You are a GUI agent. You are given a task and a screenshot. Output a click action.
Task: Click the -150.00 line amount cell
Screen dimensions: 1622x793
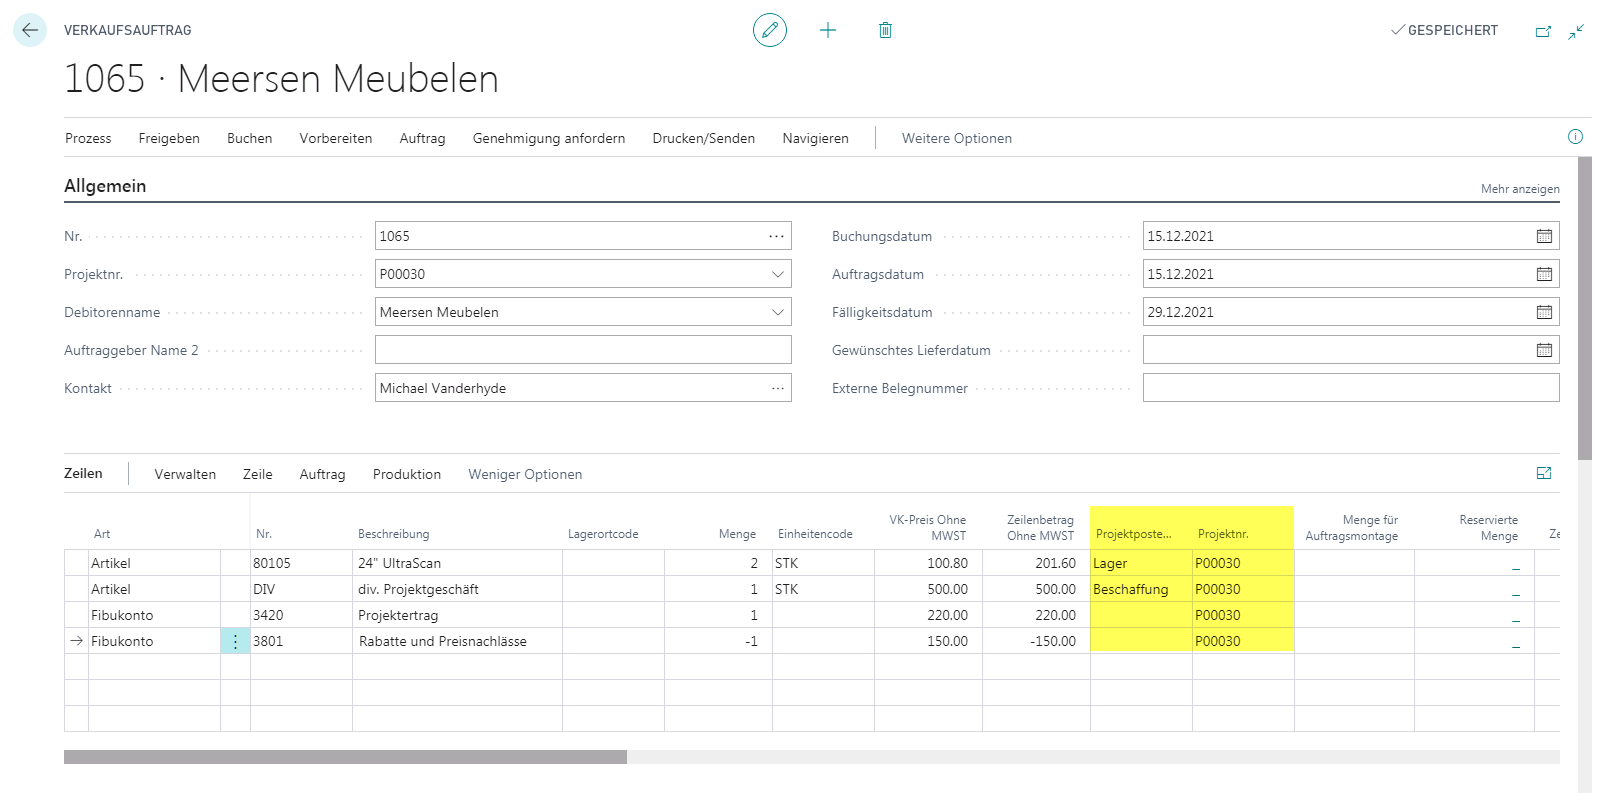[1036, 641]
